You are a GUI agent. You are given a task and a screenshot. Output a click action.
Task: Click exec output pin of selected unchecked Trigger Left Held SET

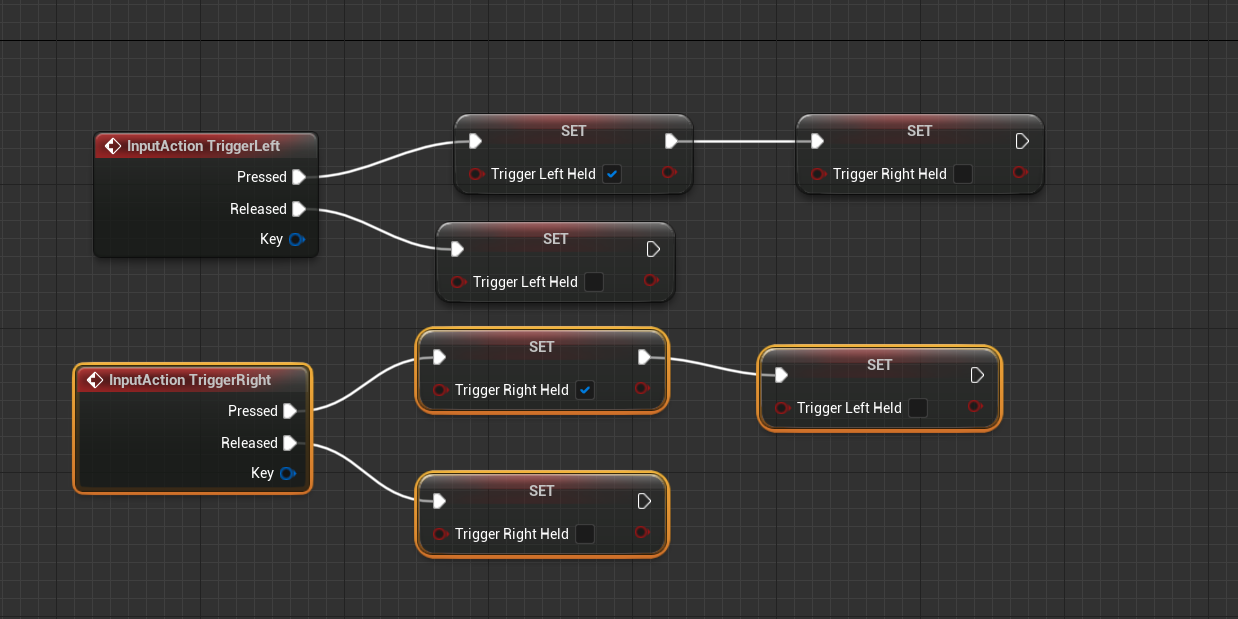tap(977, 375)
